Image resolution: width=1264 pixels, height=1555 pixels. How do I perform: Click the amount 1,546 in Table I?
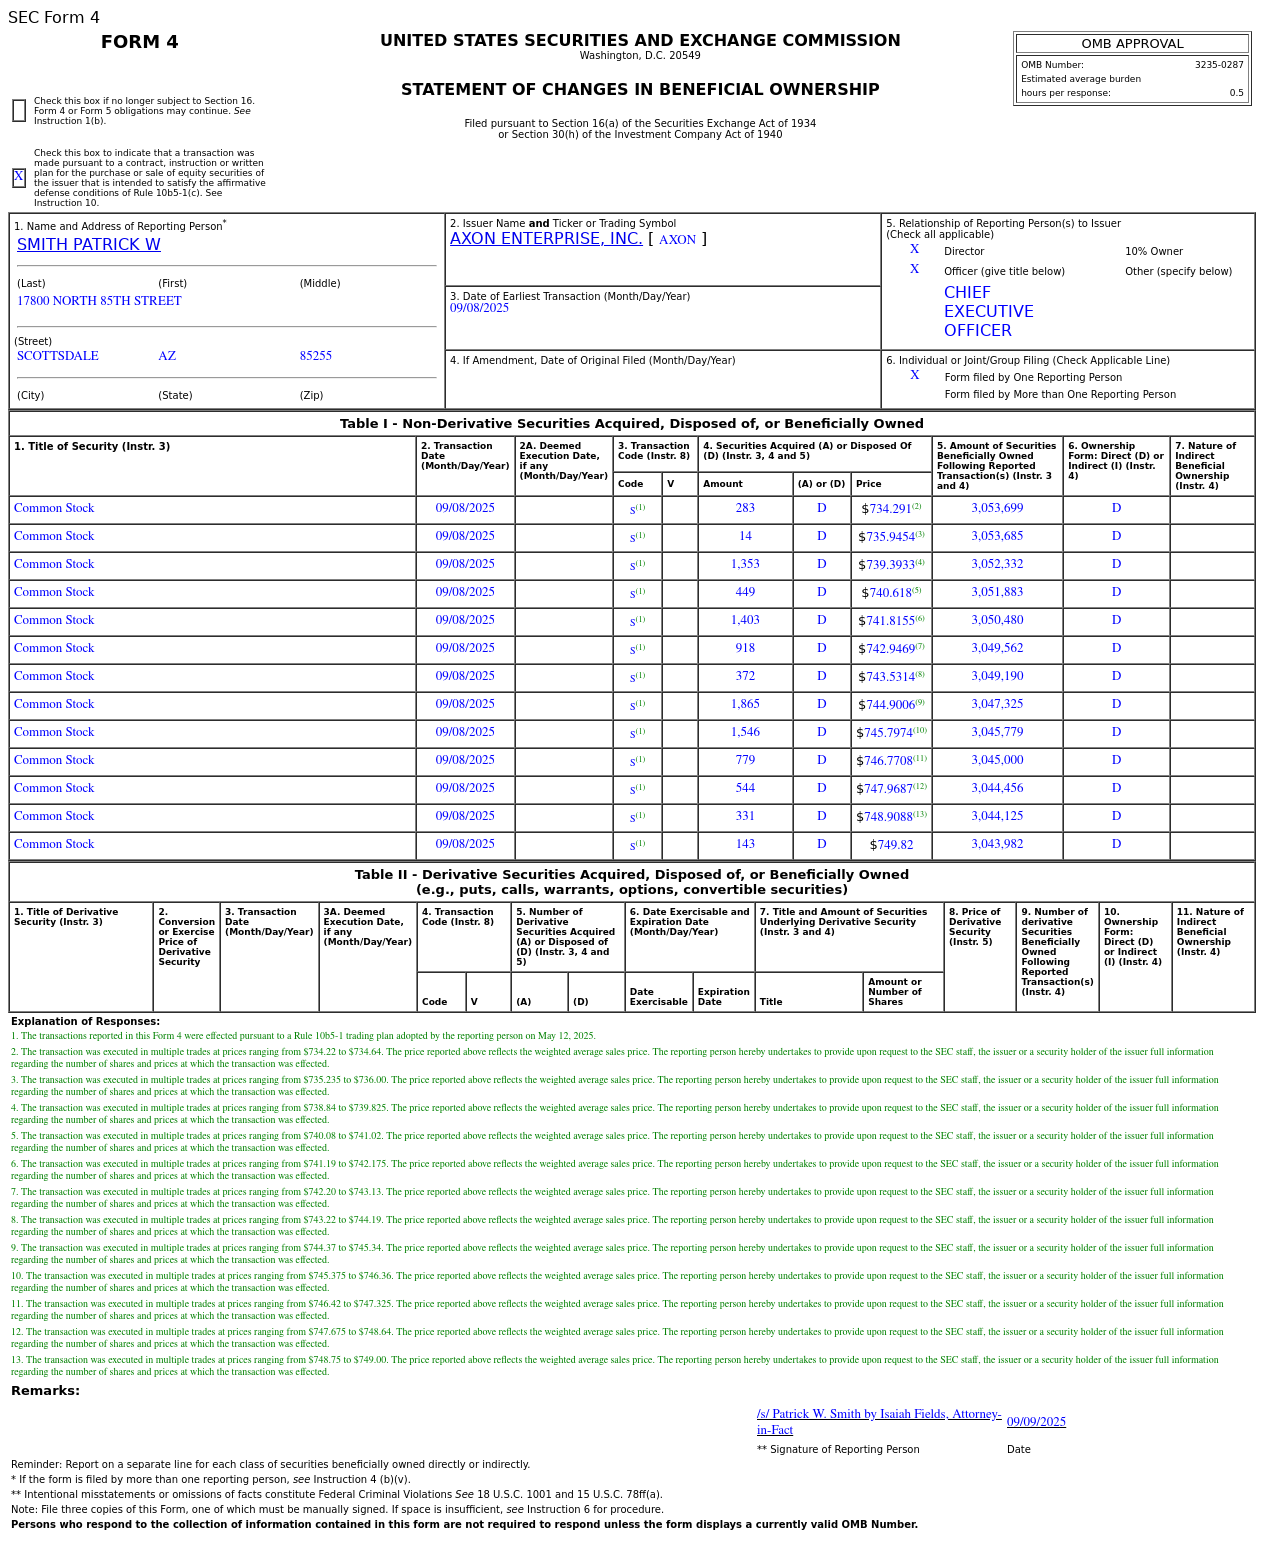745,732
